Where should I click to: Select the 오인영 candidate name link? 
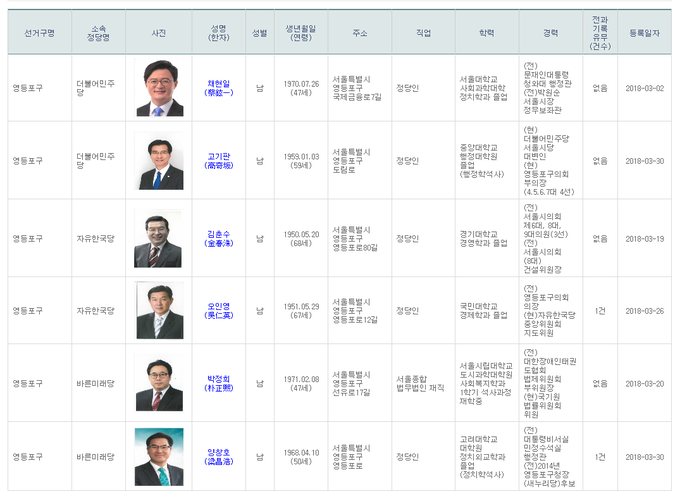point(218,307)
